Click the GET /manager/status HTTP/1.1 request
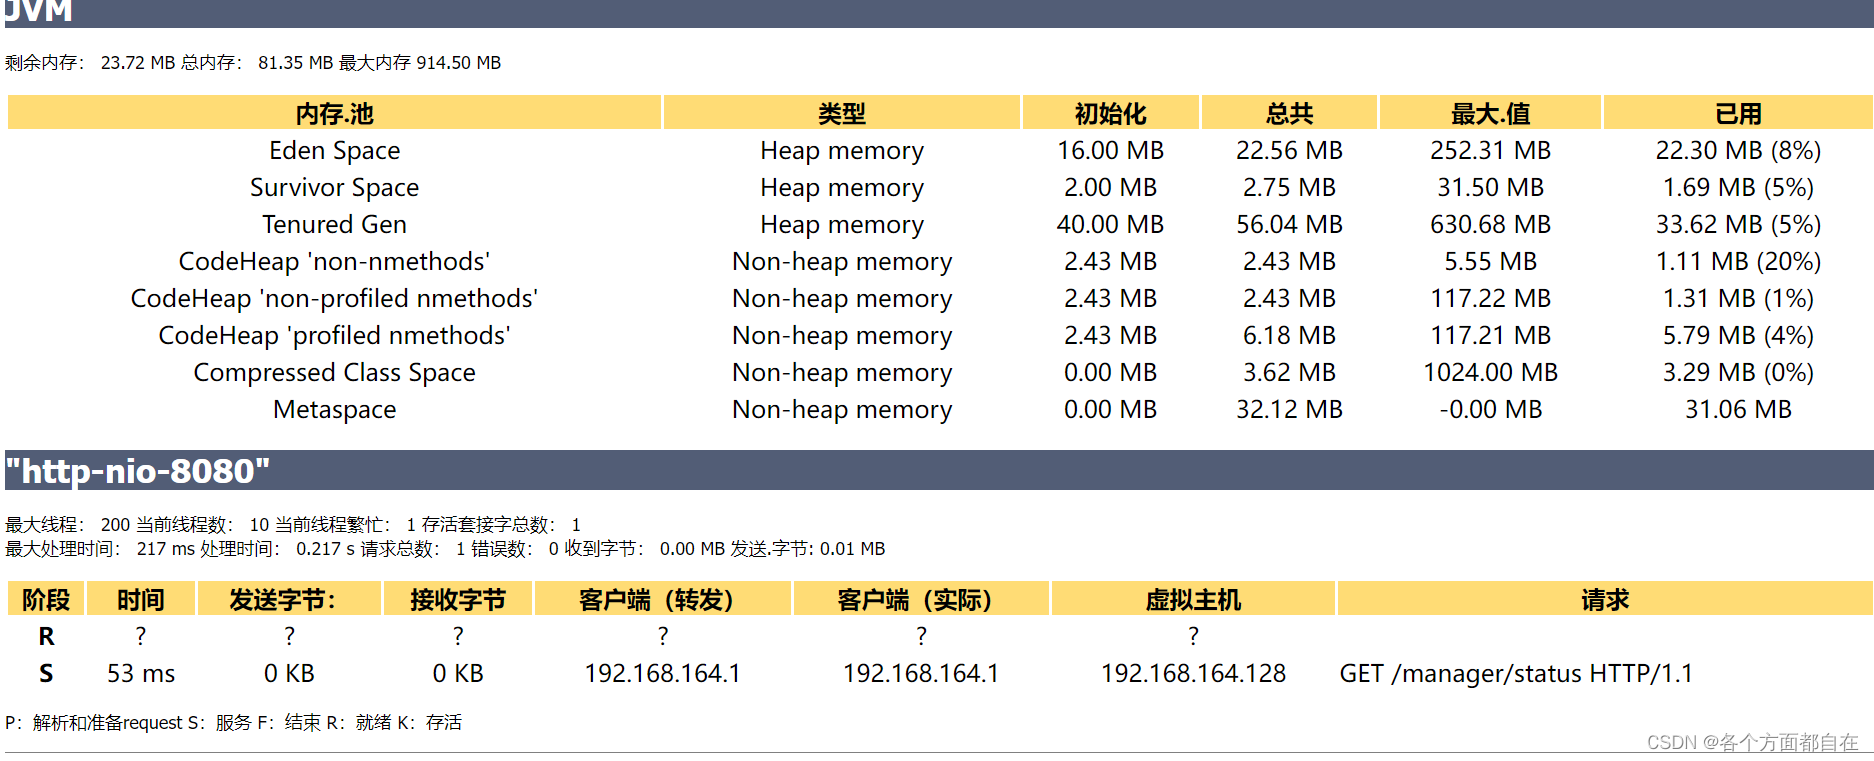Image resolution: width=1874 pixels, height=761 pixels. 1516,673
